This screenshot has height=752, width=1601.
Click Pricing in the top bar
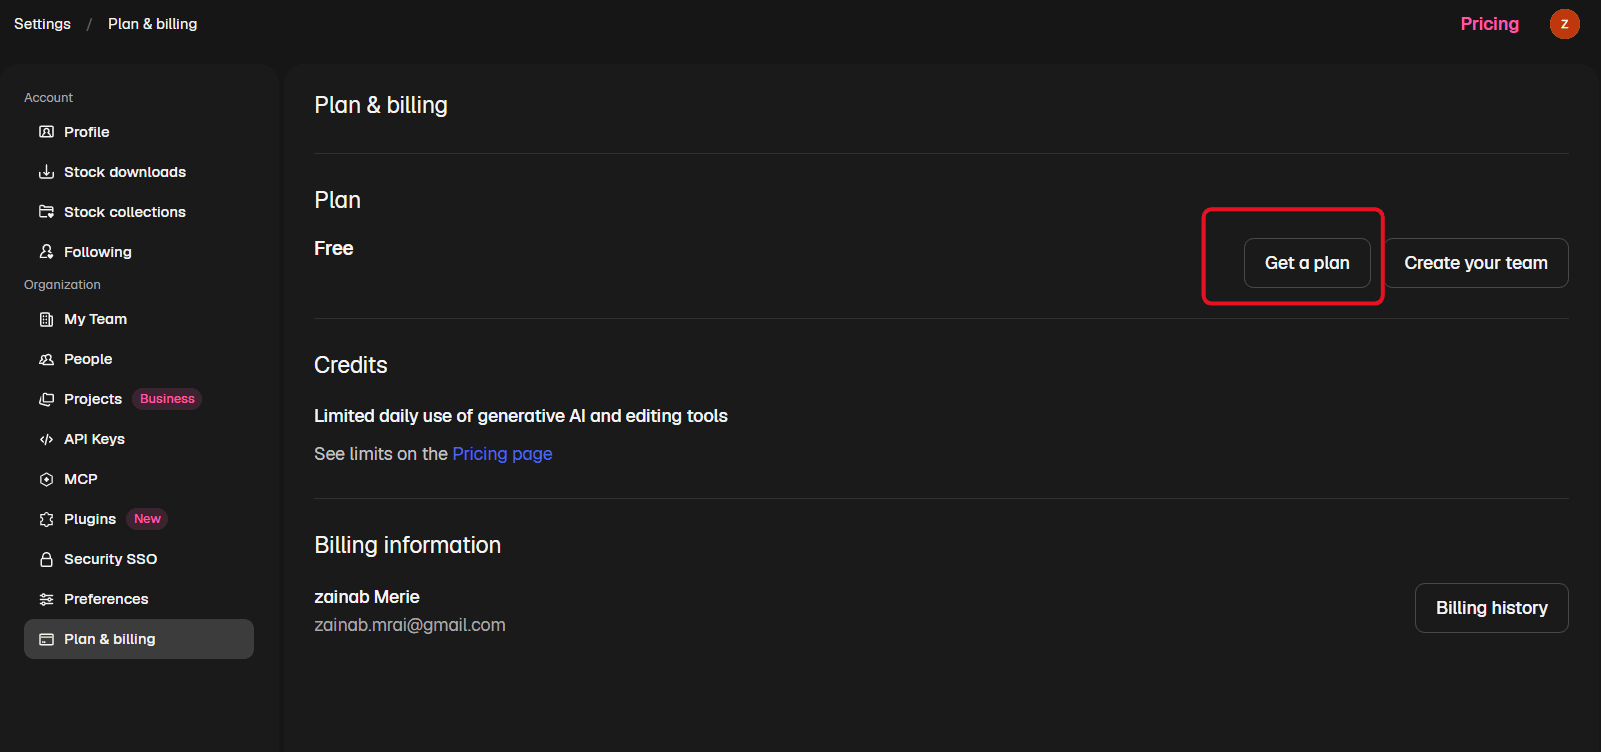tap(1489, 24)
